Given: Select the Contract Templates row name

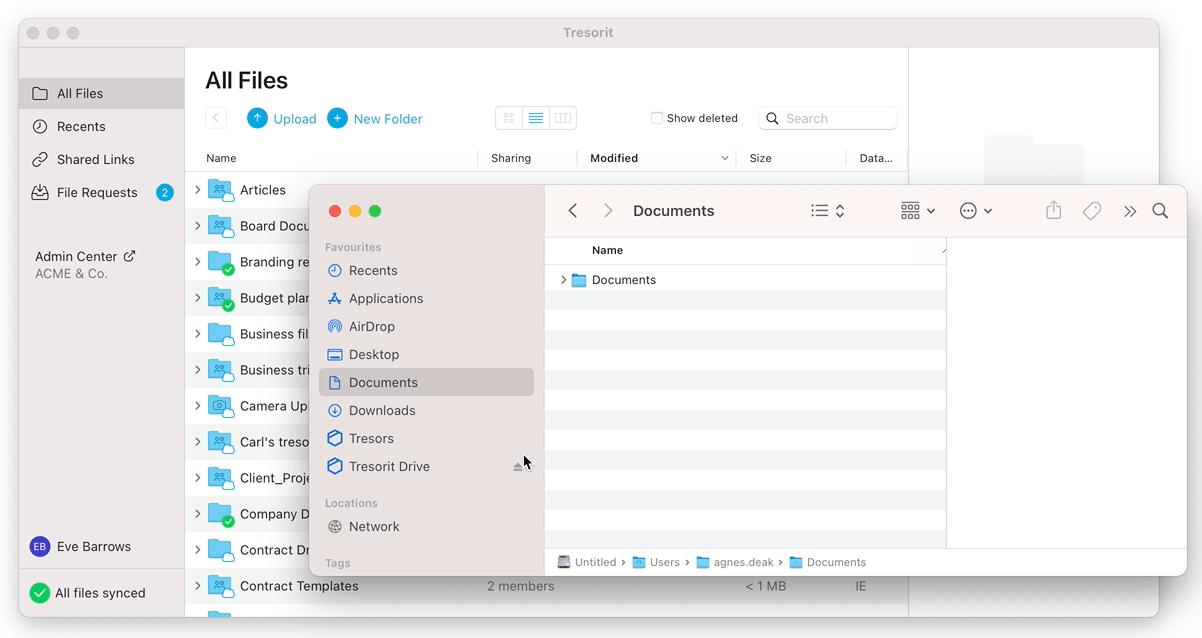Looking at the screenshot, I should tap(299, 586).
